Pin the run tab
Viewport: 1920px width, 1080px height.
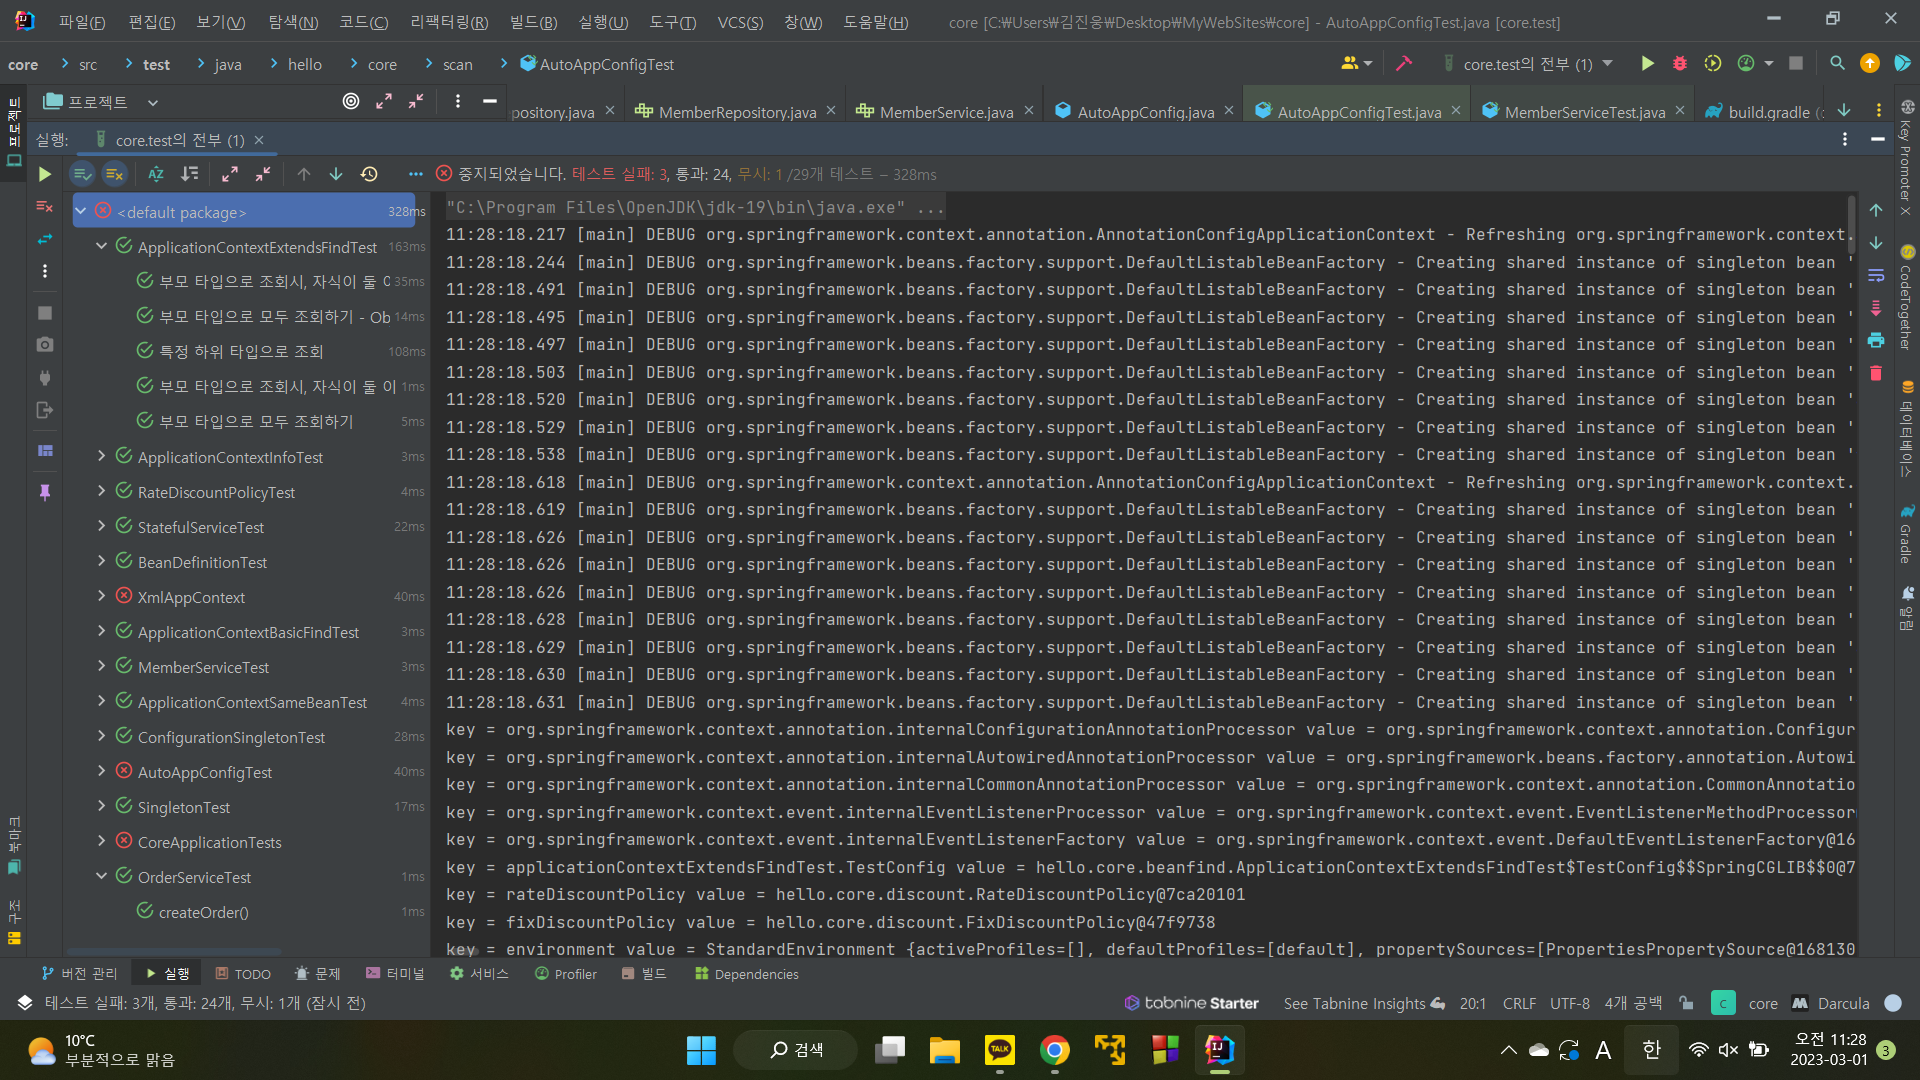click(x=44, y=492)
